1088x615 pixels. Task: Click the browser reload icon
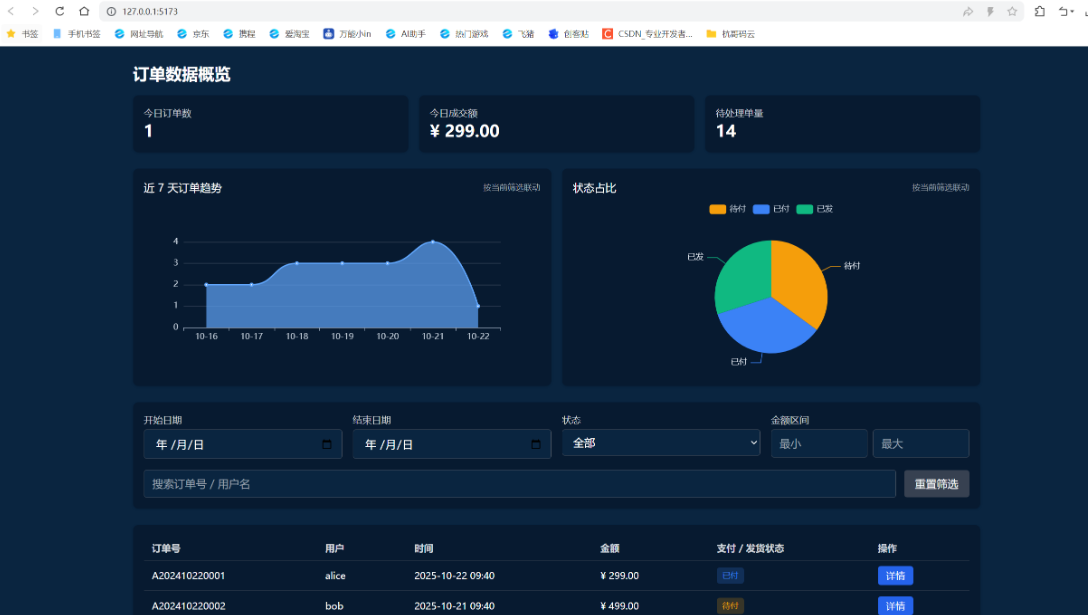(x=60, y=11)
